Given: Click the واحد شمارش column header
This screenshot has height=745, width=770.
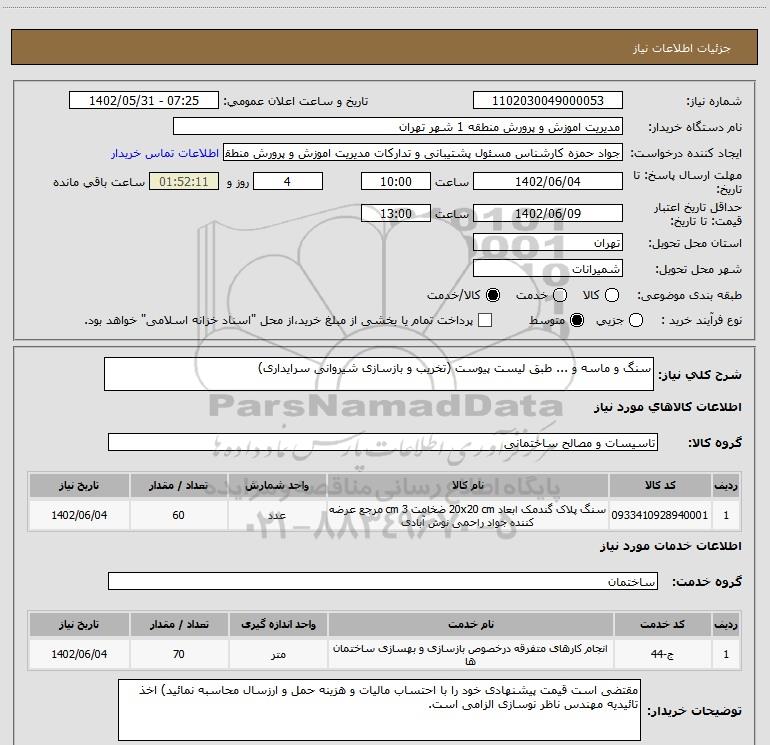Looking at the screenshot, I should point(277,485).
